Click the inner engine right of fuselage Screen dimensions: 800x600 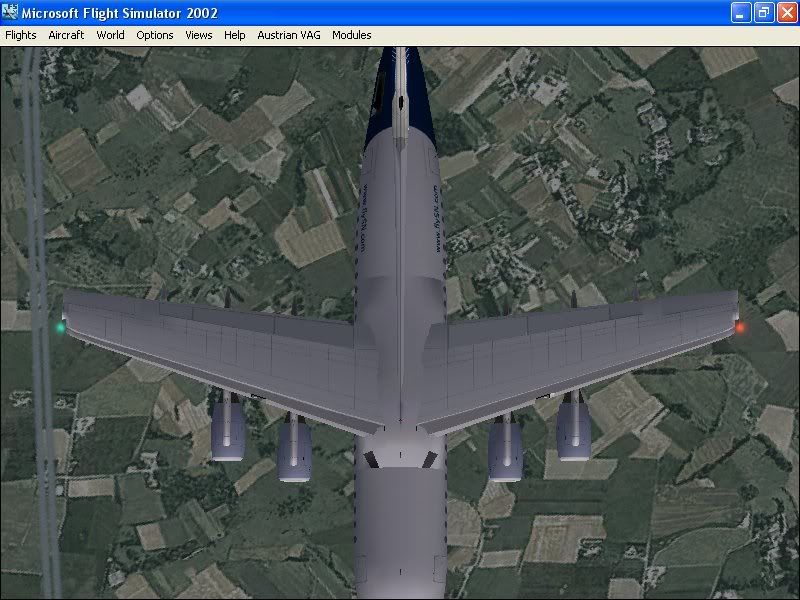(506, 449)
